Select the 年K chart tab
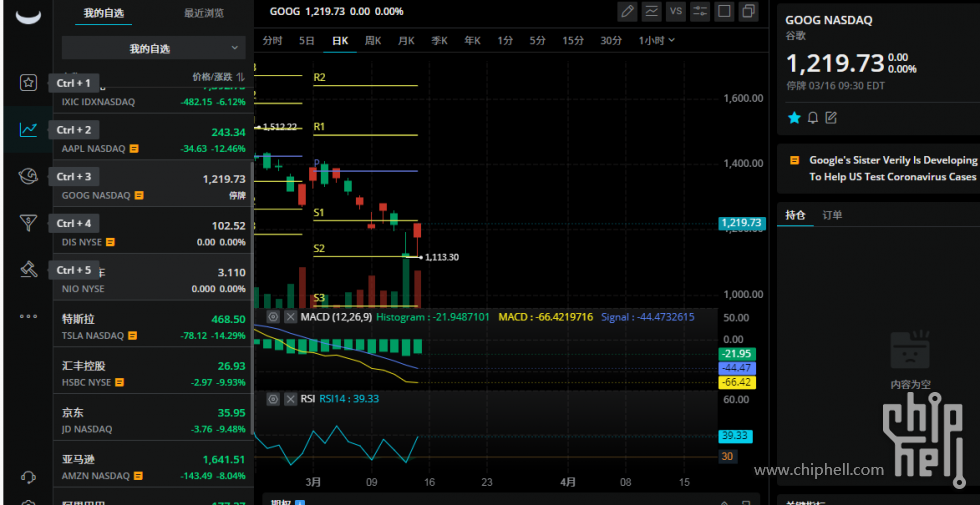 (x=472, y=40)
